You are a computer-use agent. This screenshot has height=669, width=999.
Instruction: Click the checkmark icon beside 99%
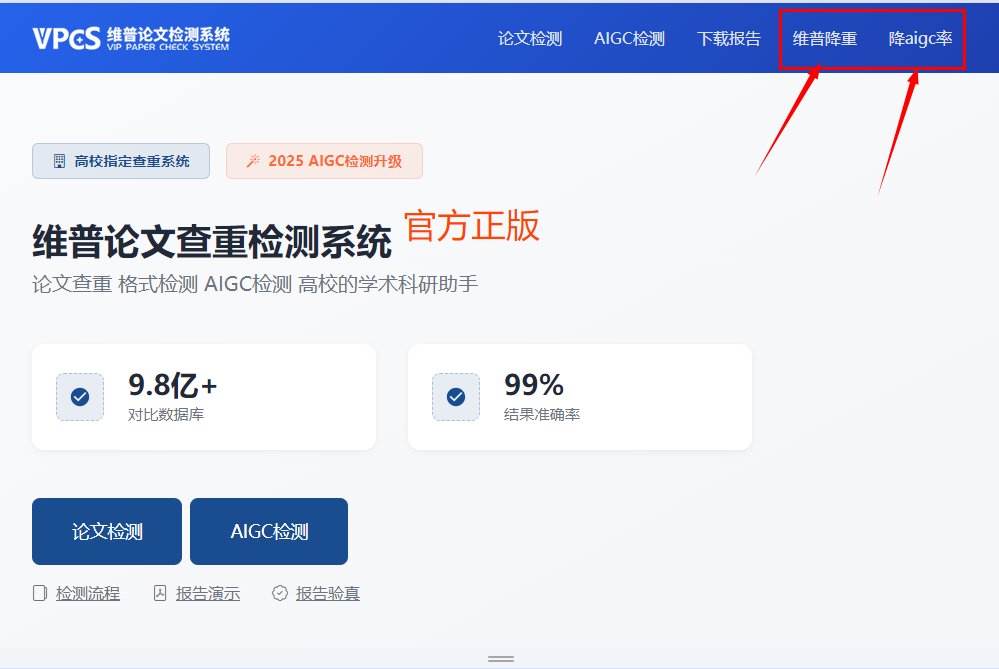coord(456,397)
